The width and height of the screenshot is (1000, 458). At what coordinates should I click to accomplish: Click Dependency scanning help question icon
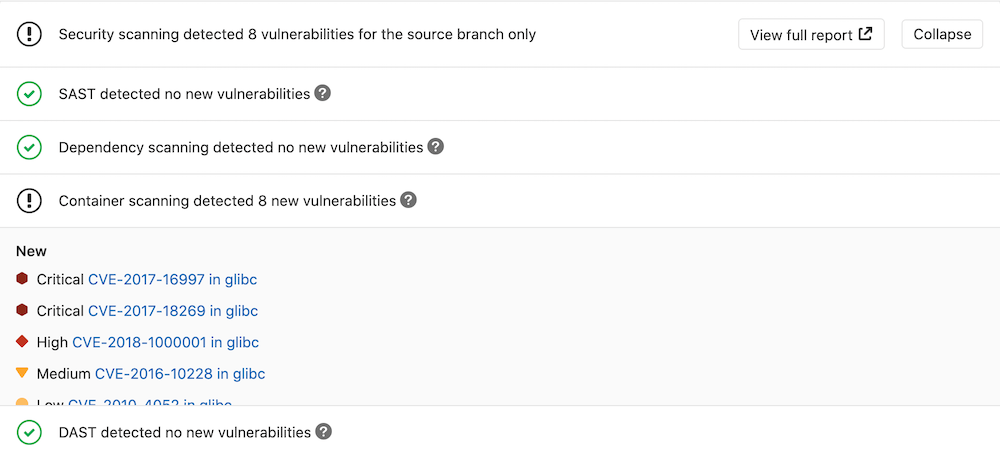(x=435, y=146)
